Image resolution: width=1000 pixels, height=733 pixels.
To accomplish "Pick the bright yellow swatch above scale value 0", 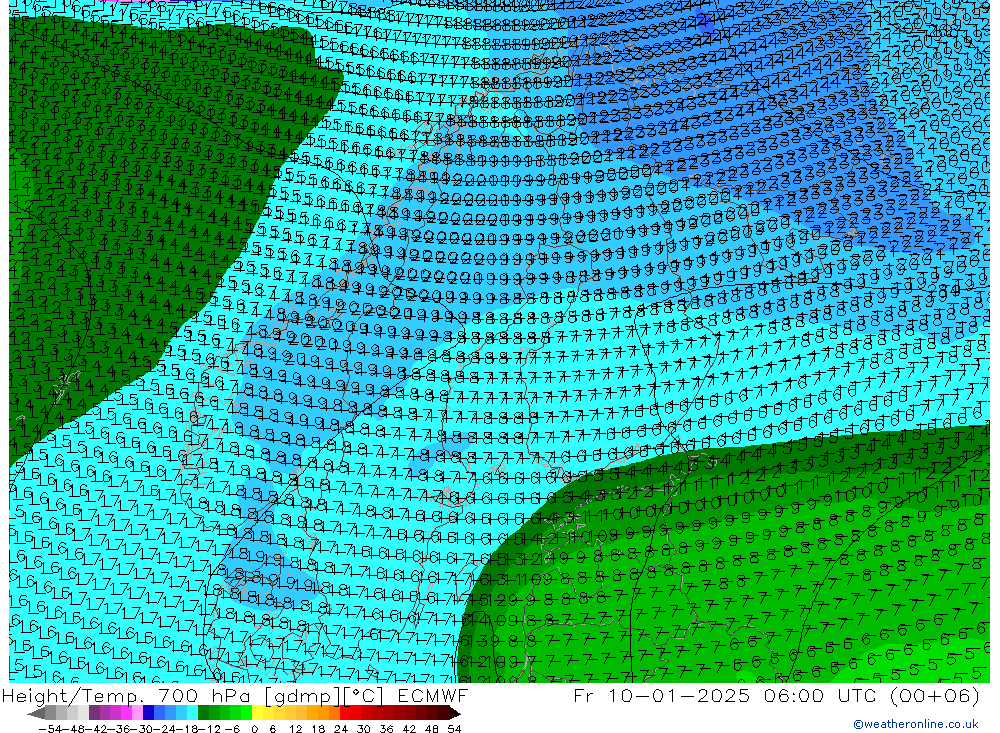I will coord(258,713).
